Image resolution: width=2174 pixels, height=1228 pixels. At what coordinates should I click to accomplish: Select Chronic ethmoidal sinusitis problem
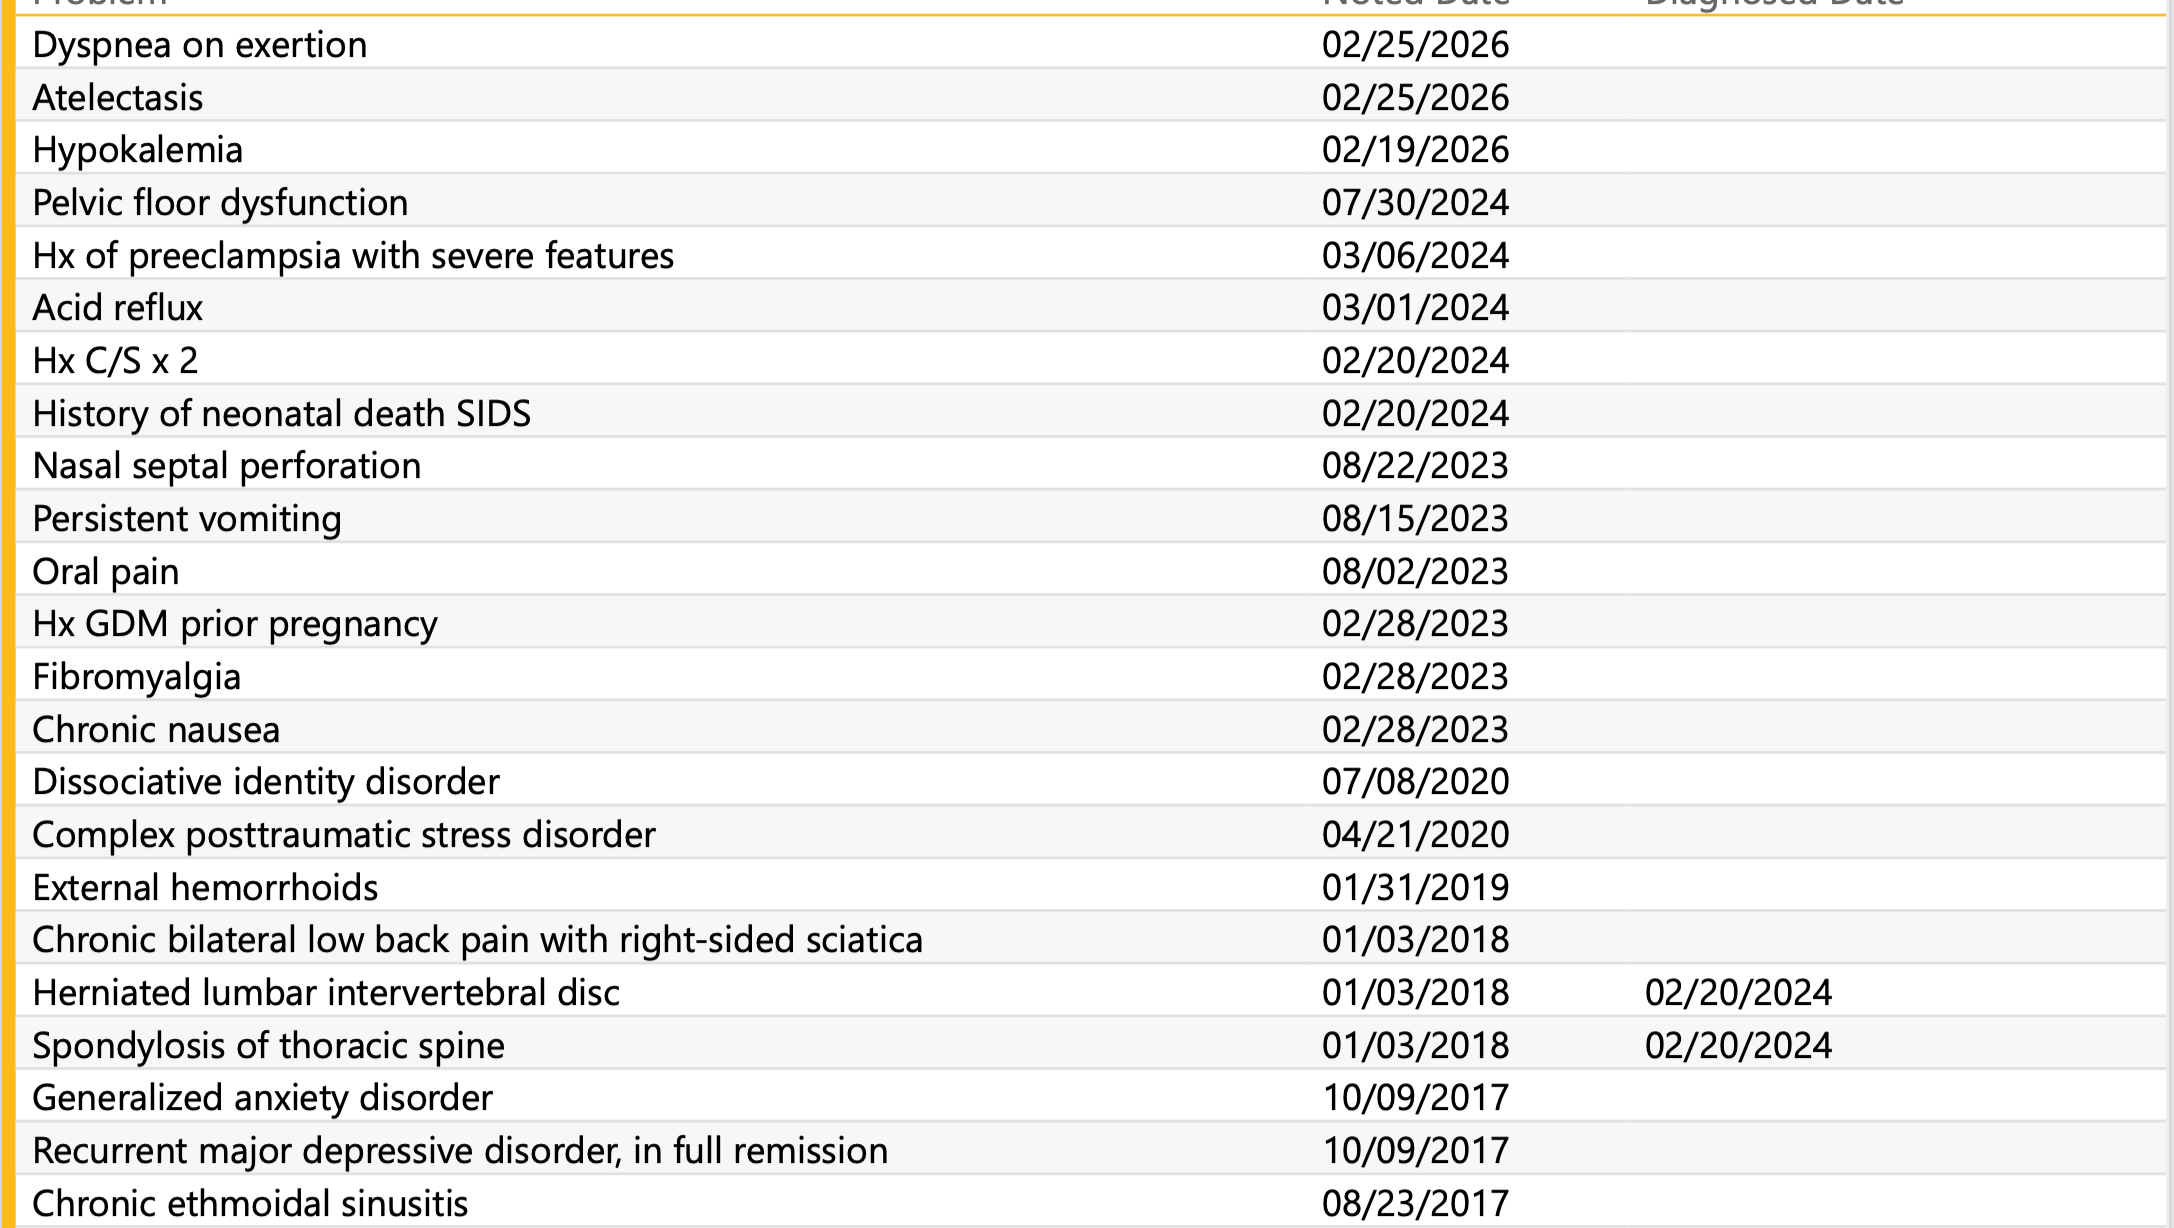click(250, 1204)
